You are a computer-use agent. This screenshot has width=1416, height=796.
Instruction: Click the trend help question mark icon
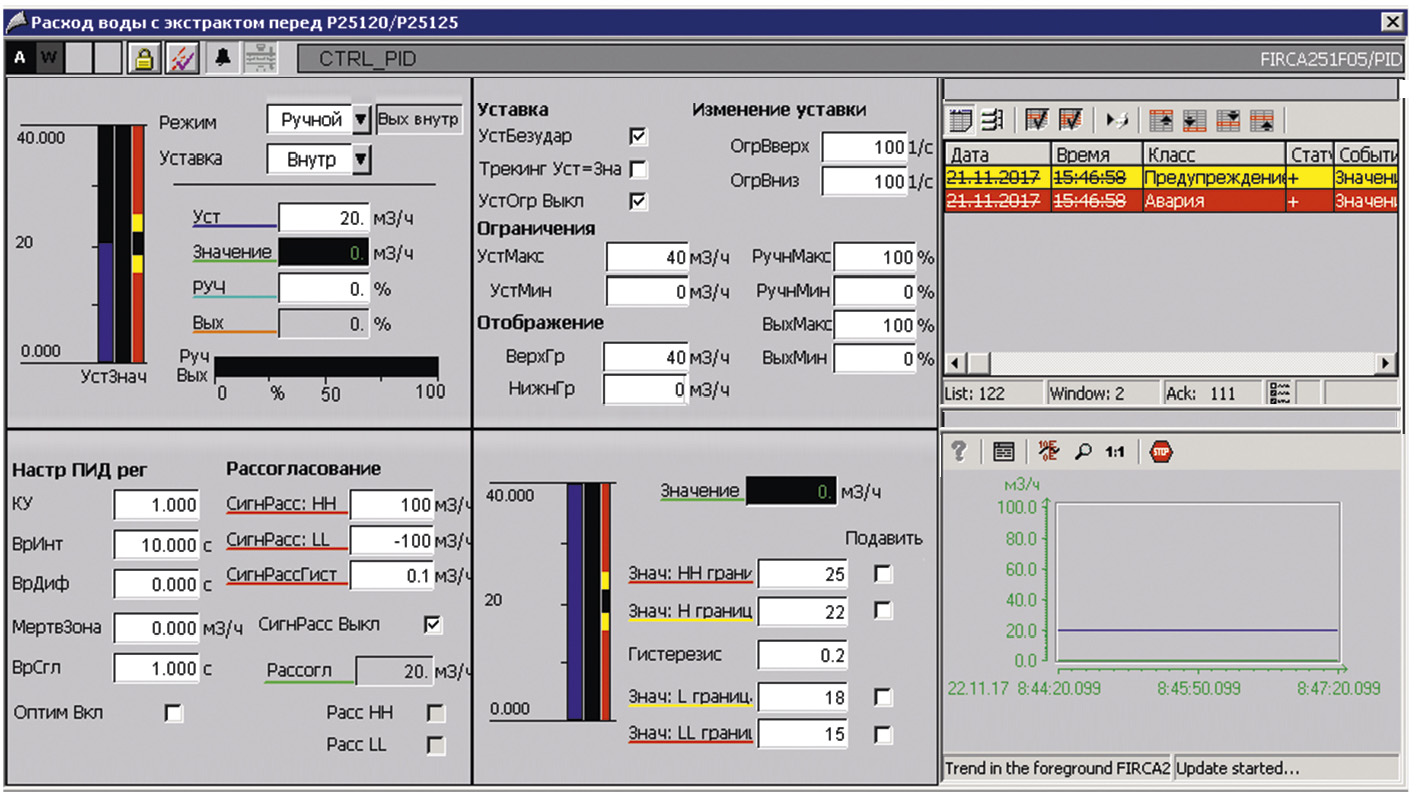959,452
